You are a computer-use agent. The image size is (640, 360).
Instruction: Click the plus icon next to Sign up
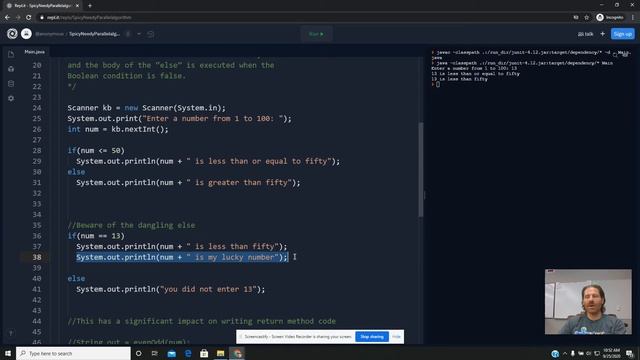pyautogui.click(x=602, y=34)
